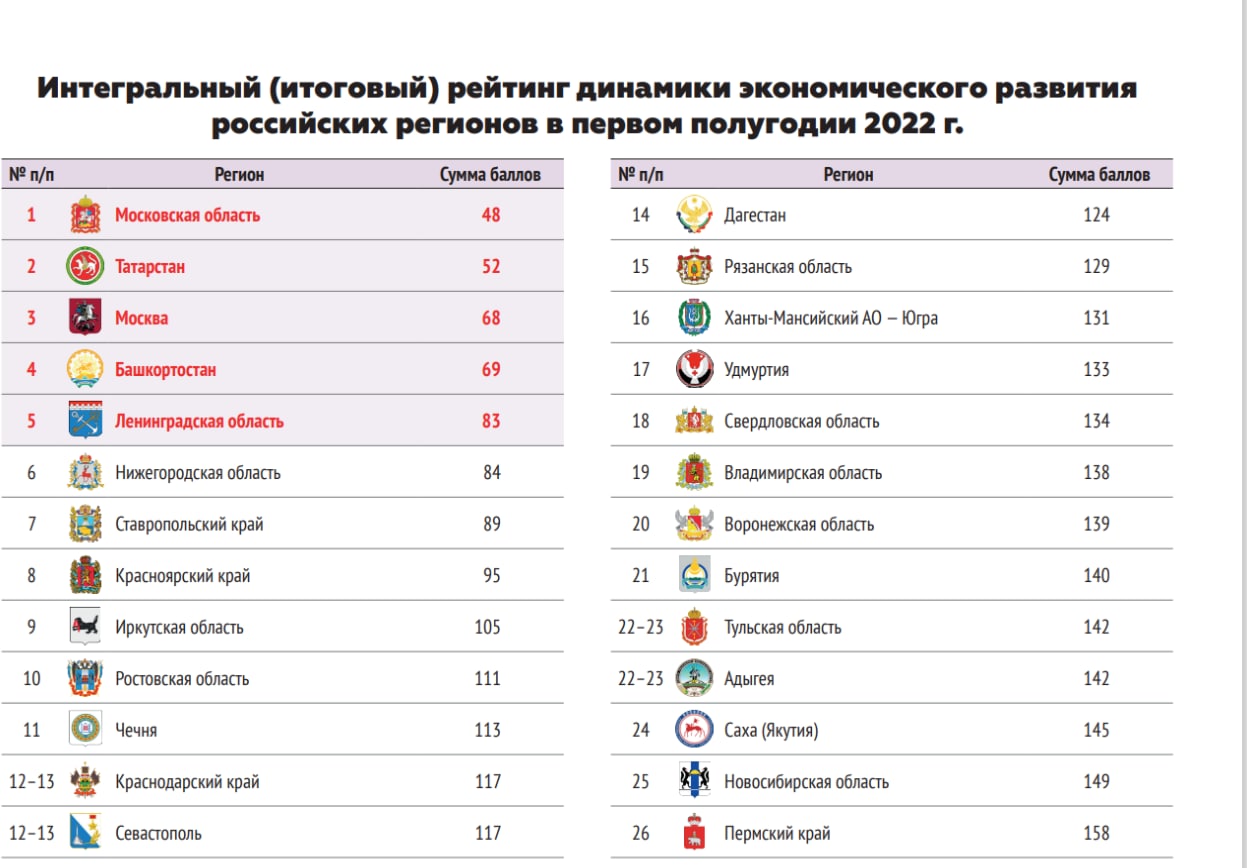1247x868 pixels.
Task: Click the score 48 for Moscow Oblast
Action: click(490, 215)
